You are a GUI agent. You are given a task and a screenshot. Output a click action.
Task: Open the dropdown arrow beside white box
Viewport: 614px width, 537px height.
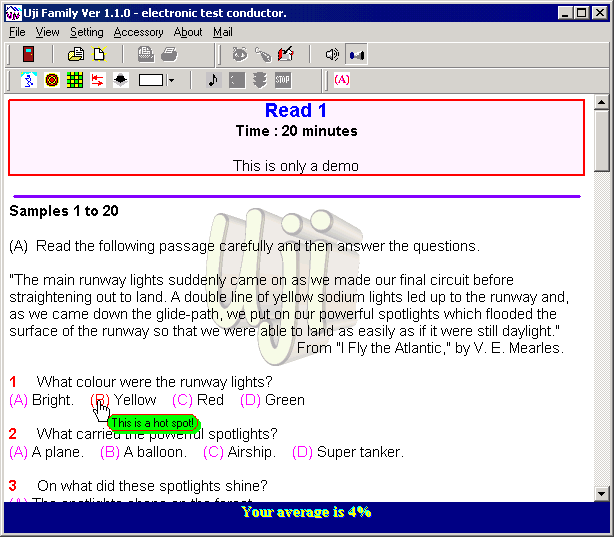[x=172, y=80]
